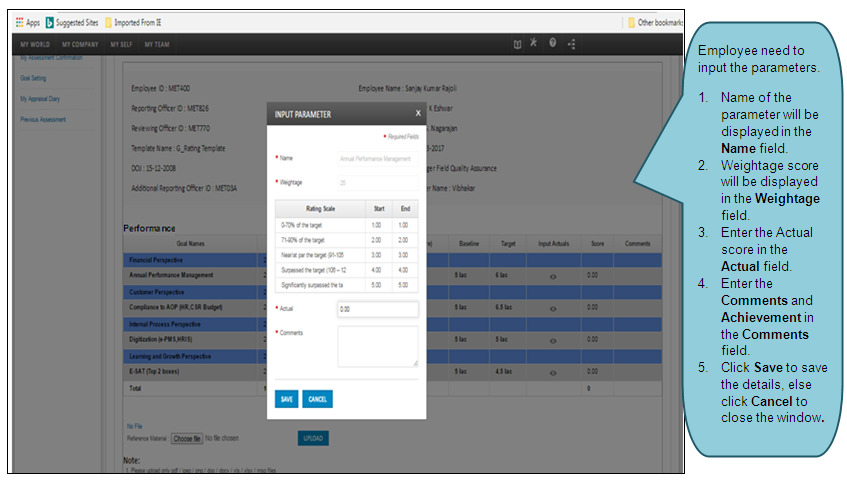Open Previous Assessment link

pyautogui.click(x=43, y=119)
